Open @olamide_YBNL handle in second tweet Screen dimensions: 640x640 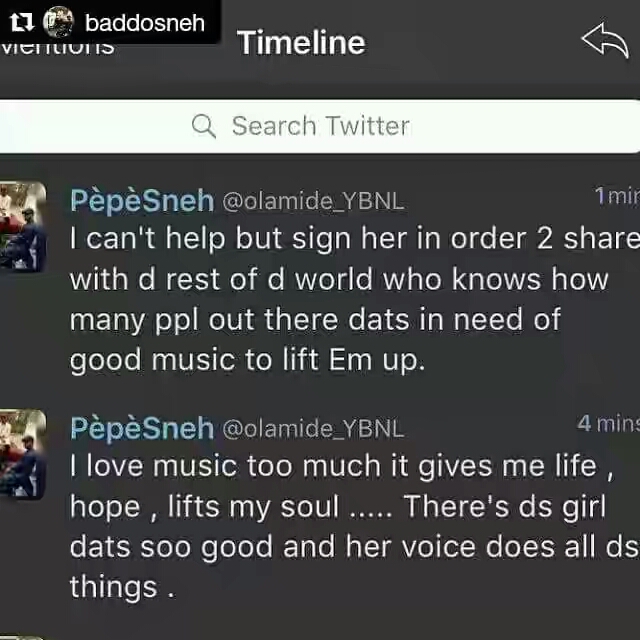(313, 429)
